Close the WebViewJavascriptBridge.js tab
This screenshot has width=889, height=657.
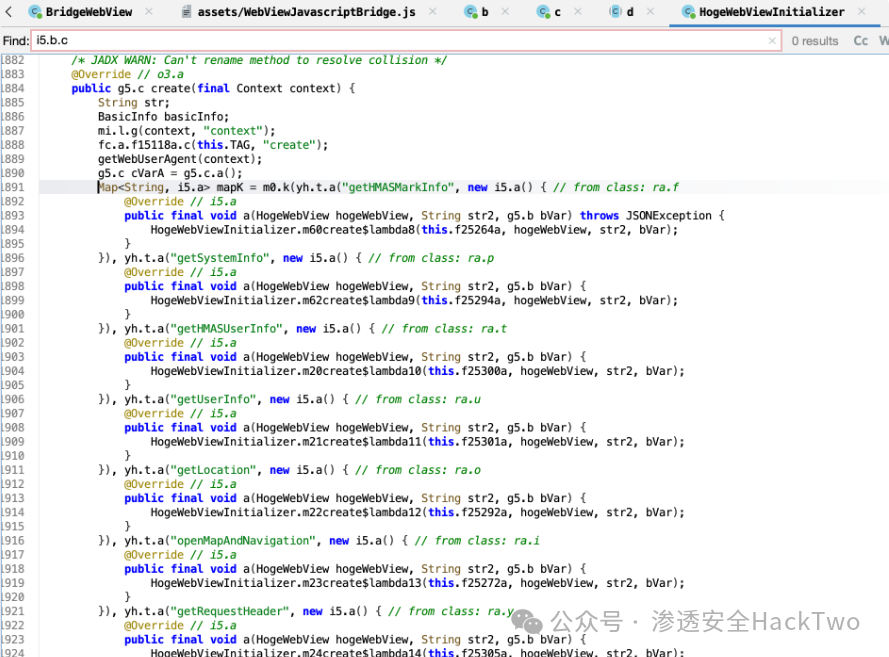pos(433,11)
